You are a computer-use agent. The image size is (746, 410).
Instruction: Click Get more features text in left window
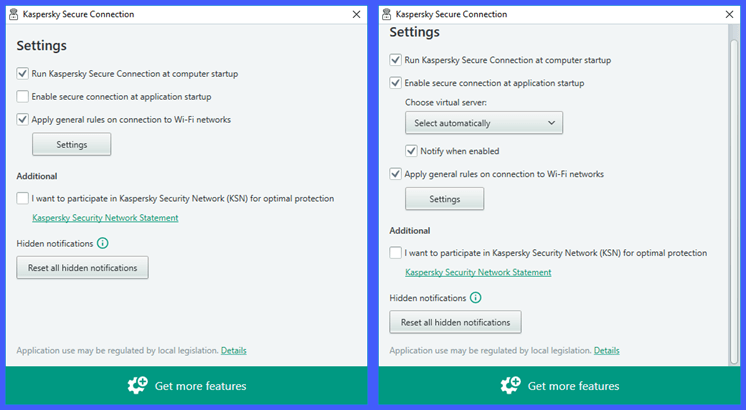pos(200,386)
